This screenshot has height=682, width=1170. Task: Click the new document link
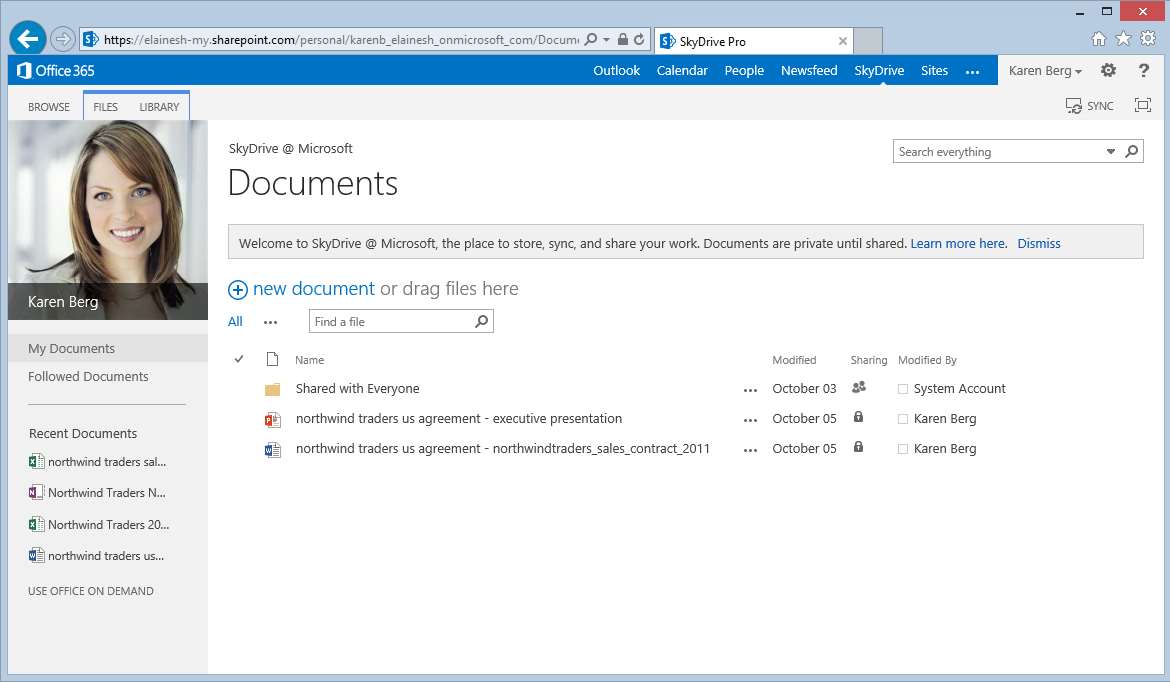[x=313, y=289]
